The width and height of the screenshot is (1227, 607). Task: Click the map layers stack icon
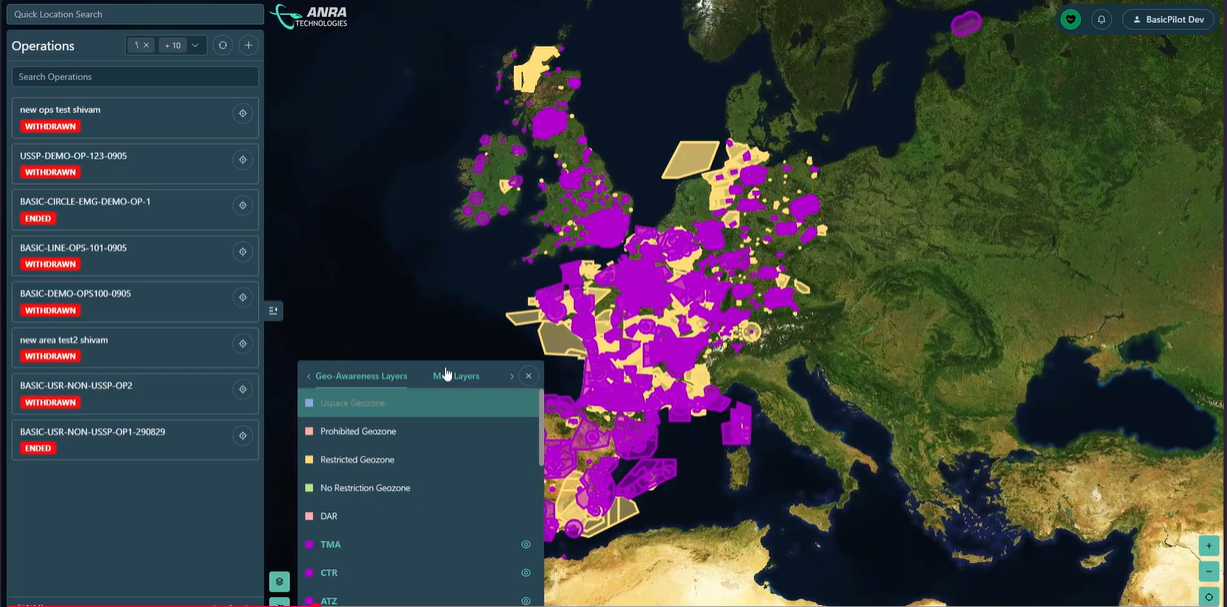(x=279, y=581)
